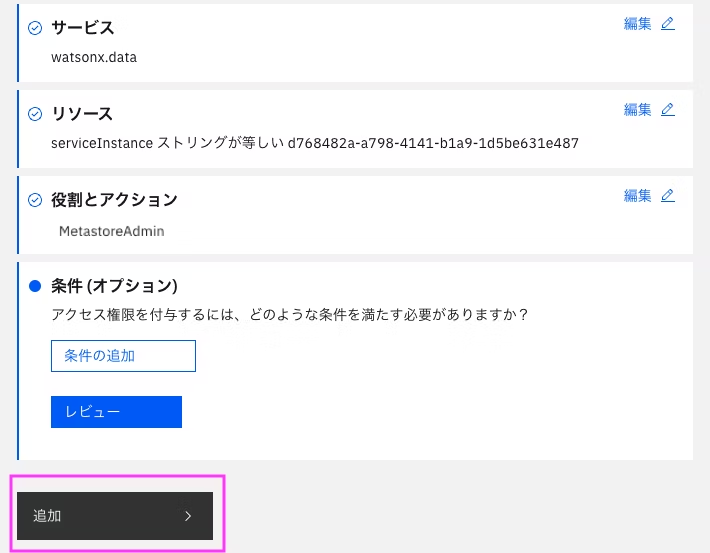Click the 役割とアクション section heading
This screenshot has height=553, width=710.
click(114, 200)
